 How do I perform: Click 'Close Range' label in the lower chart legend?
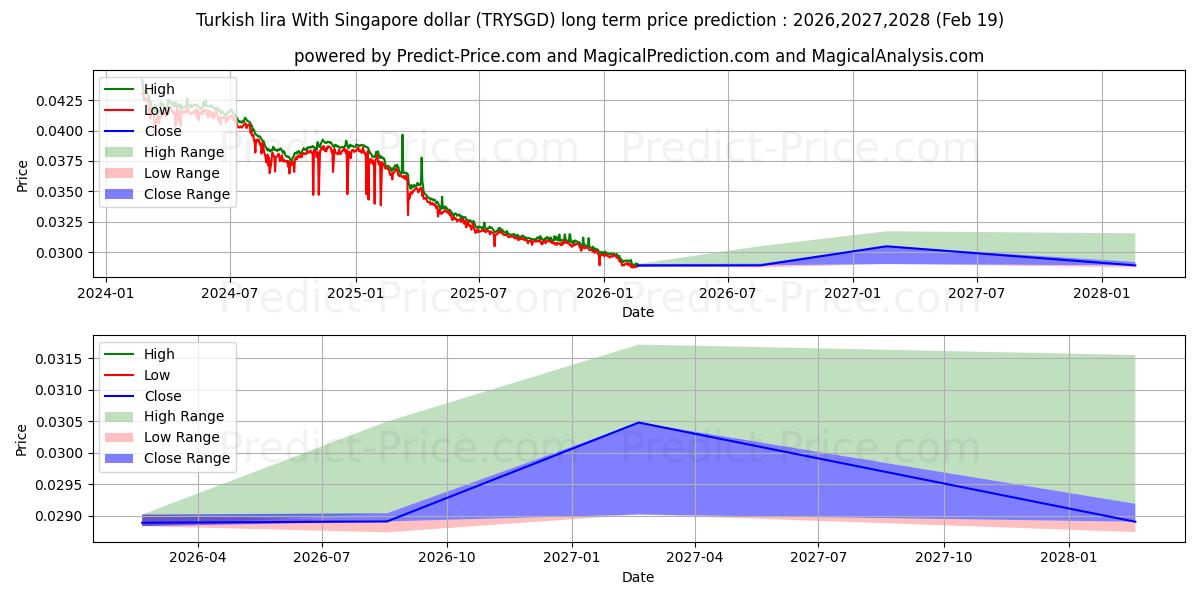[187, 458]
